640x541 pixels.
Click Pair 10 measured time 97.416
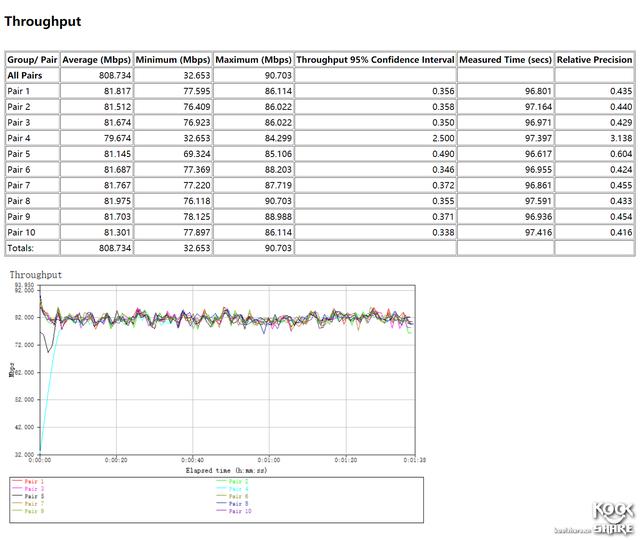538,232
